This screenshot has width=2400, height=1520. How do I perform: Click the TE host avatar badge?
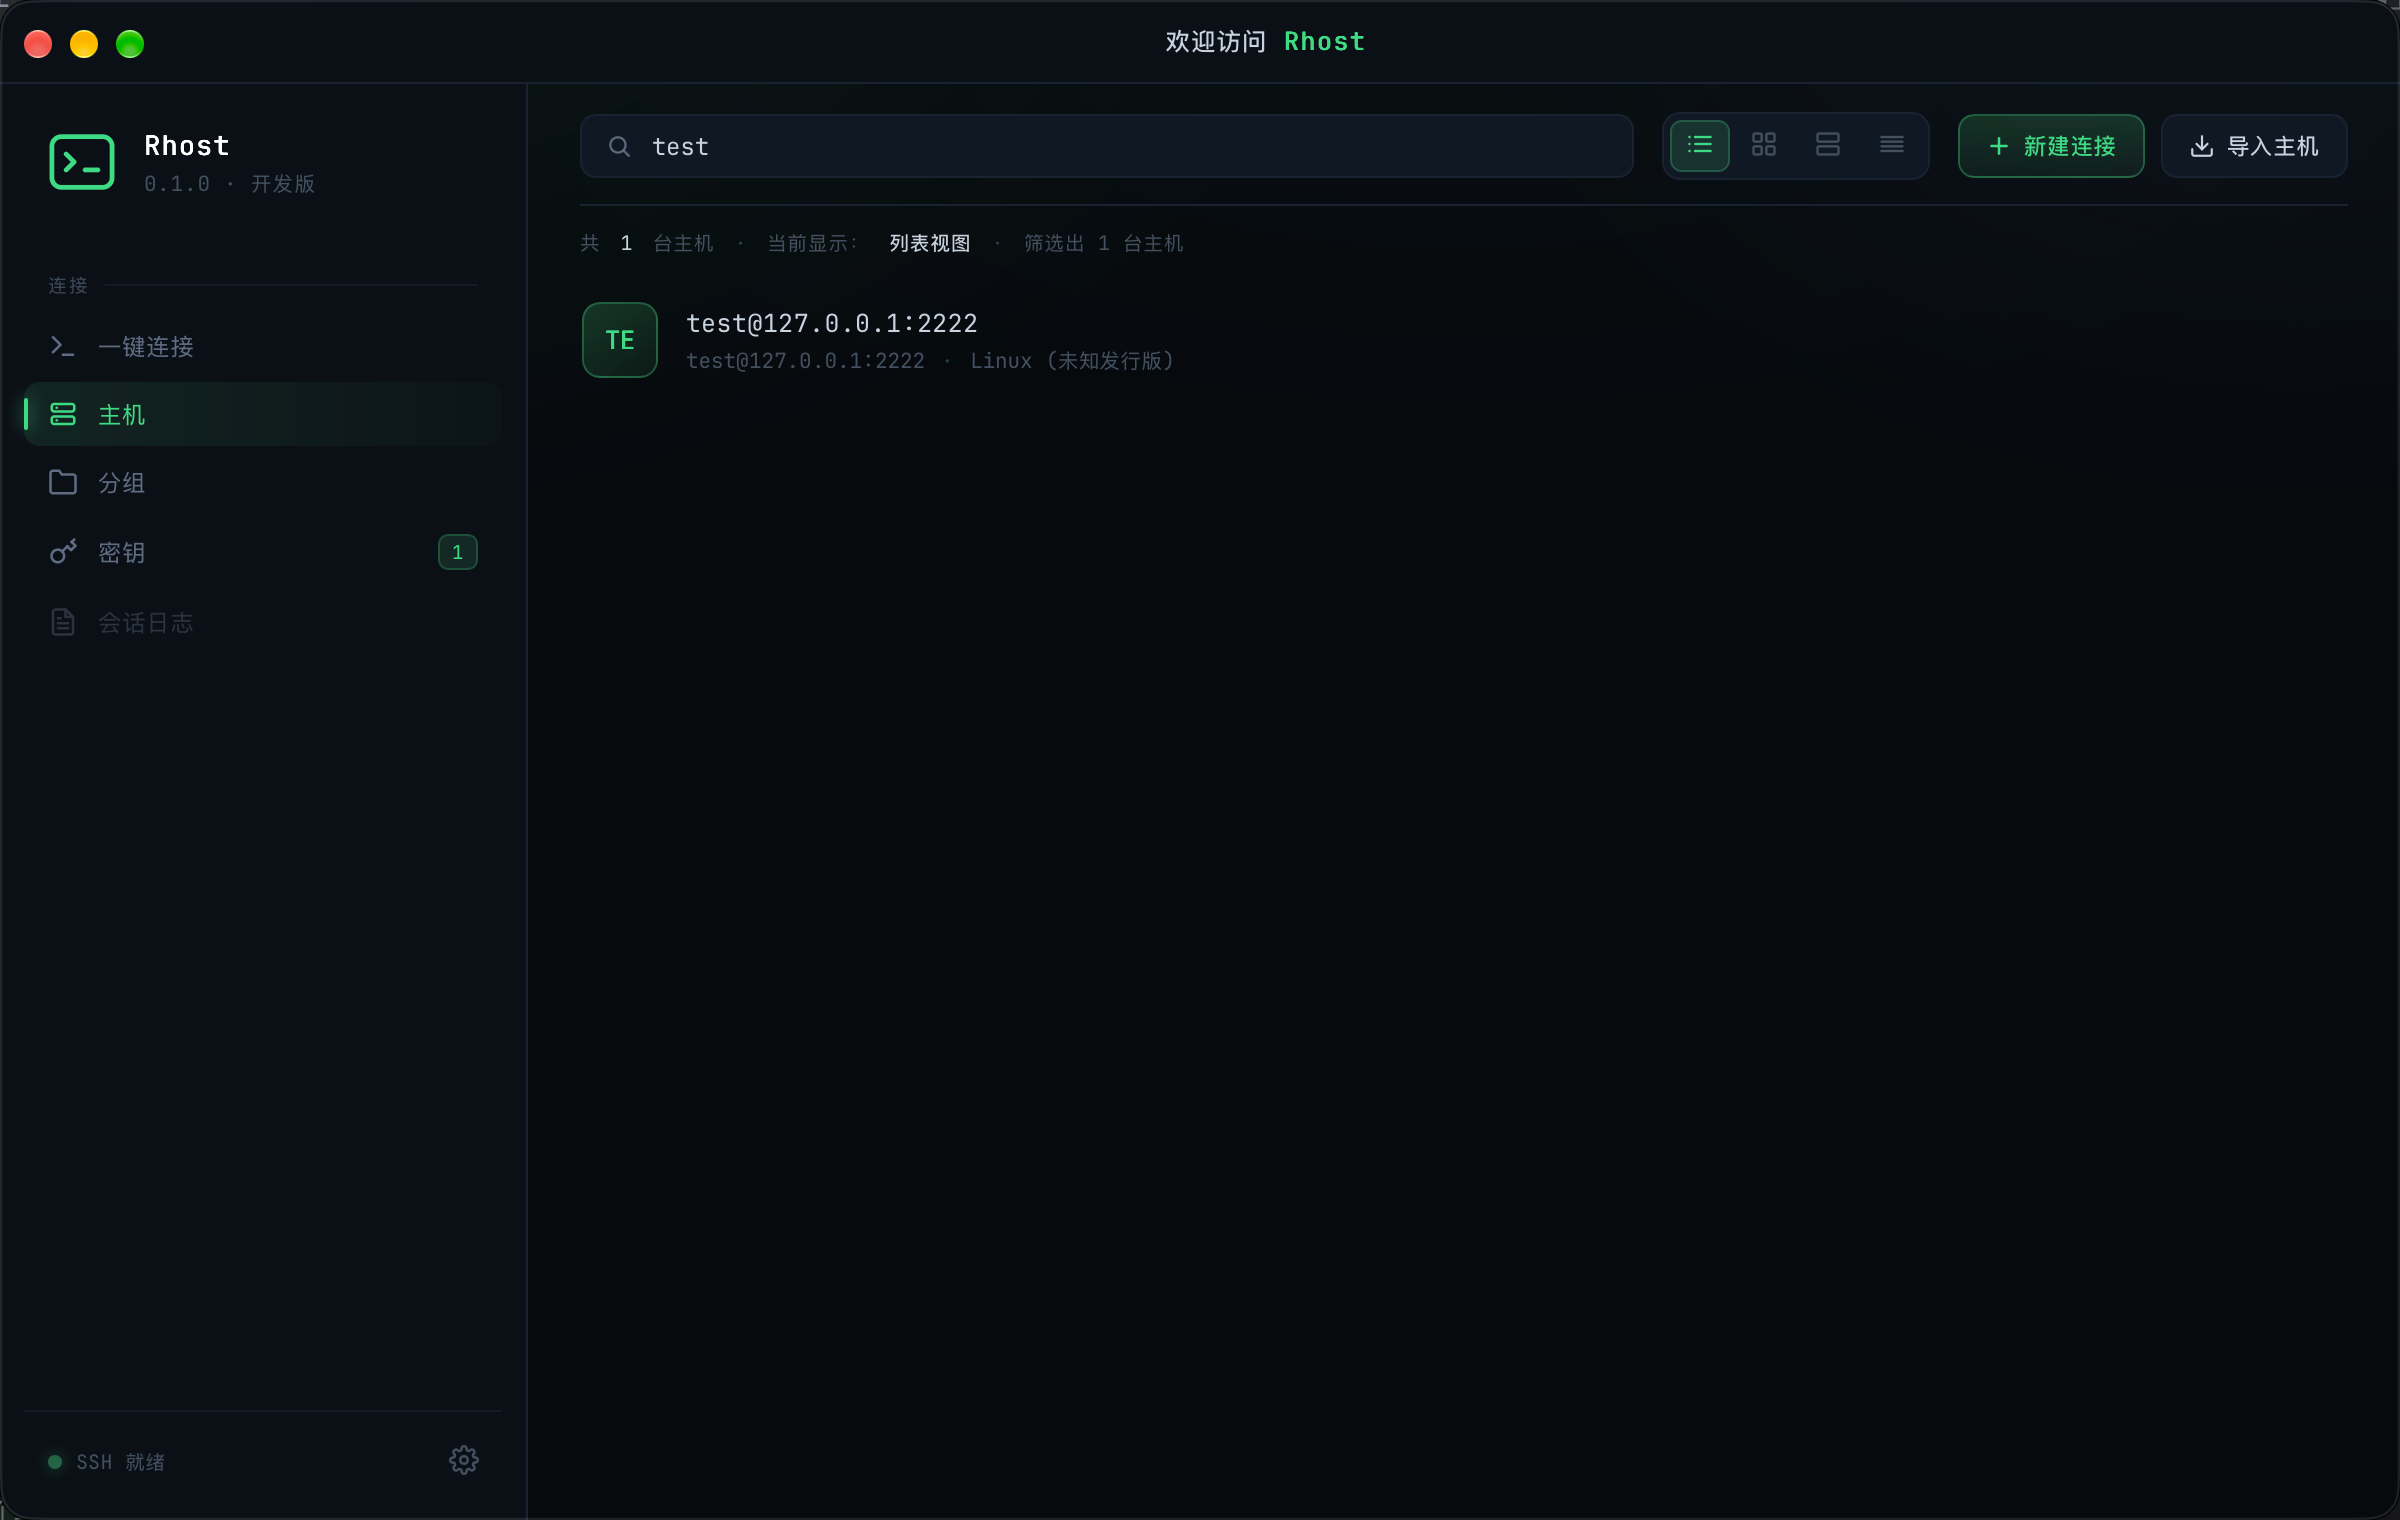pos(620,340)
